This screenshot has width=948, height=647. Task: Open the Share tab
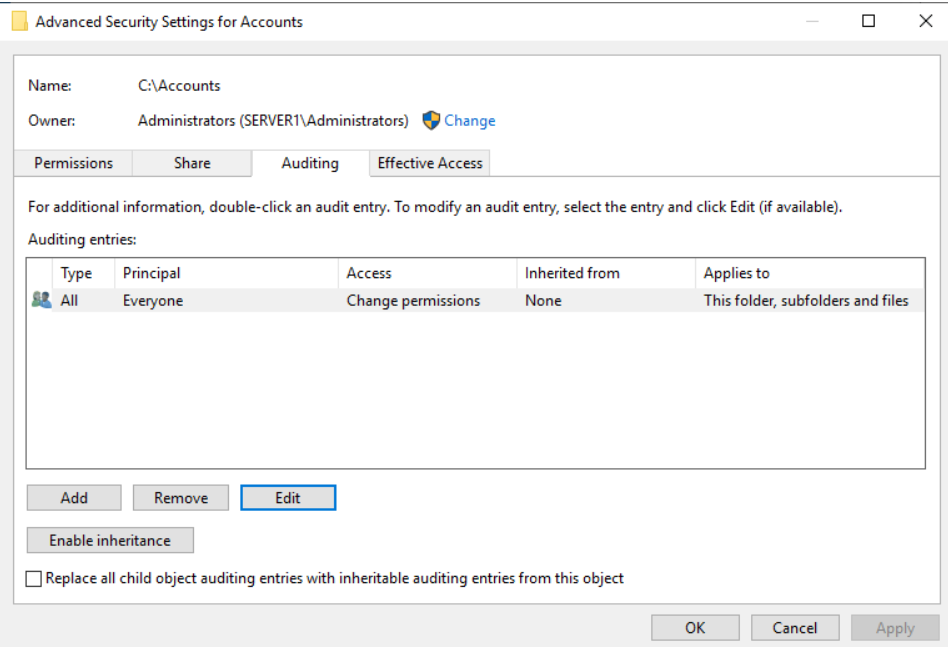192,163
